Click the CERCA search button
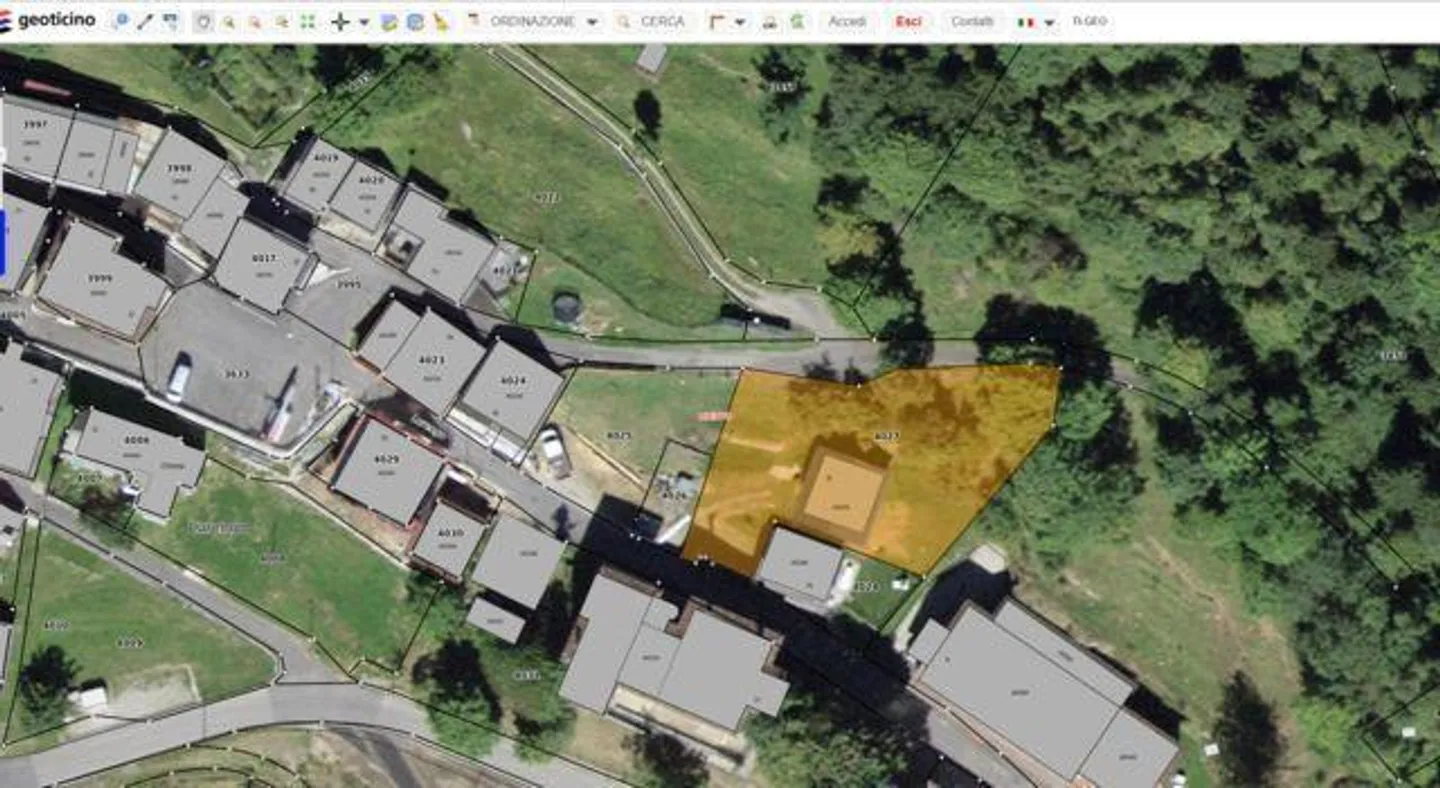Screen dimensions: 1440x788 click(x=652, y=21)
